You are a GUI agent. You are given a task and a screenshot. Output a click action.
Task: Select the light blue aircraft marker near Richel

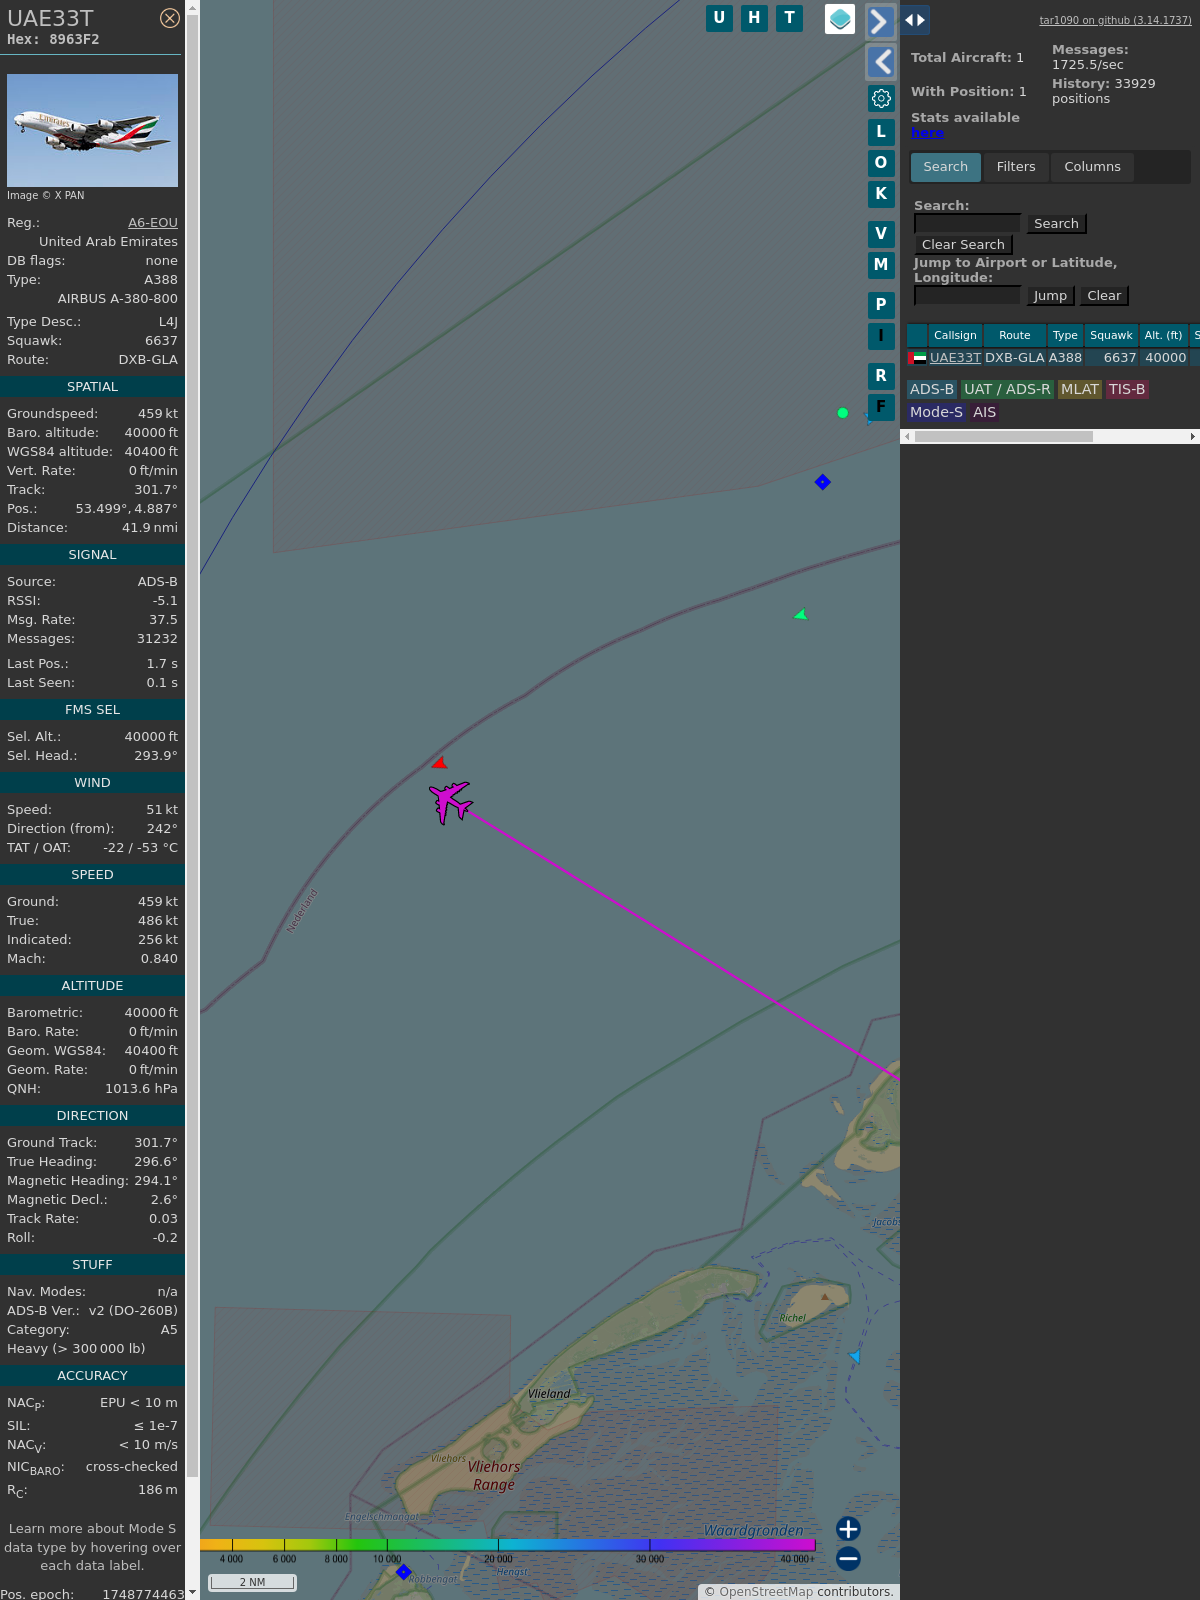click(855, 1356)
